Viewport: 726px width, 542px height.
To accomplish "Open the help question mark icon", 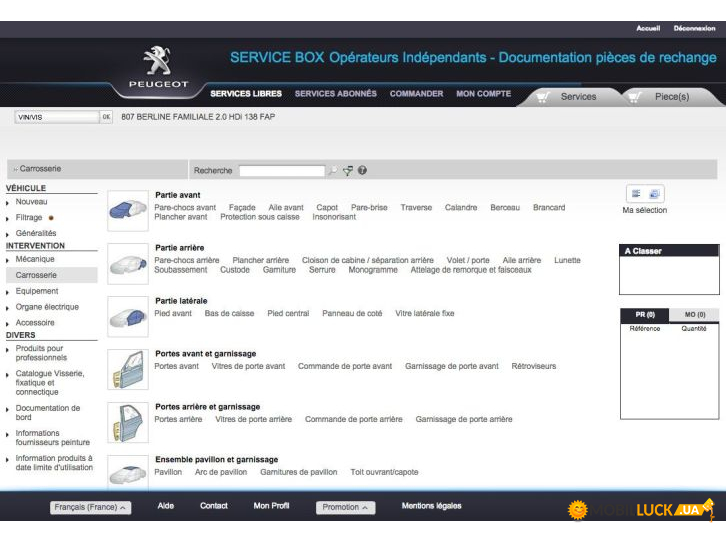I will (362, 171).
